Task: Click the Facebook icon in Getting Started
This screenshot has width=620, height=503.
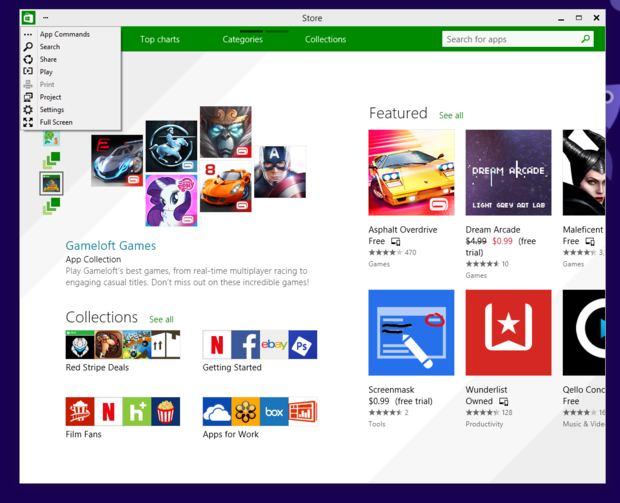Action: click(x=246, y=345)
